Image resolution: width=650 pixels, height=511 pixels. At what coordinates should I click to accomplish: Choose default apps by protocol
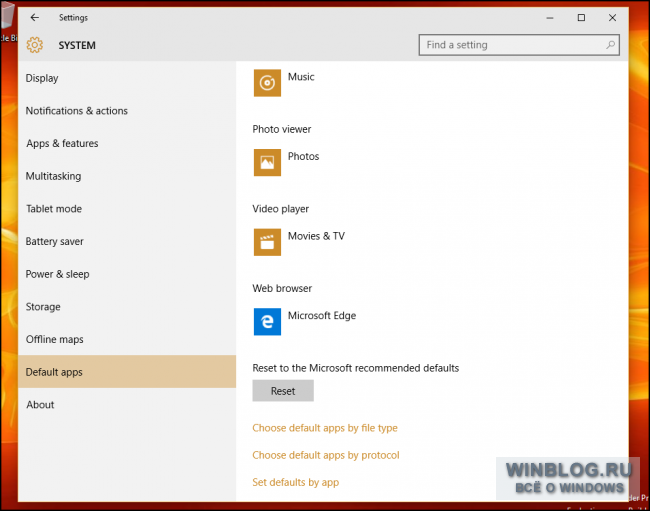tap(326, 455)
